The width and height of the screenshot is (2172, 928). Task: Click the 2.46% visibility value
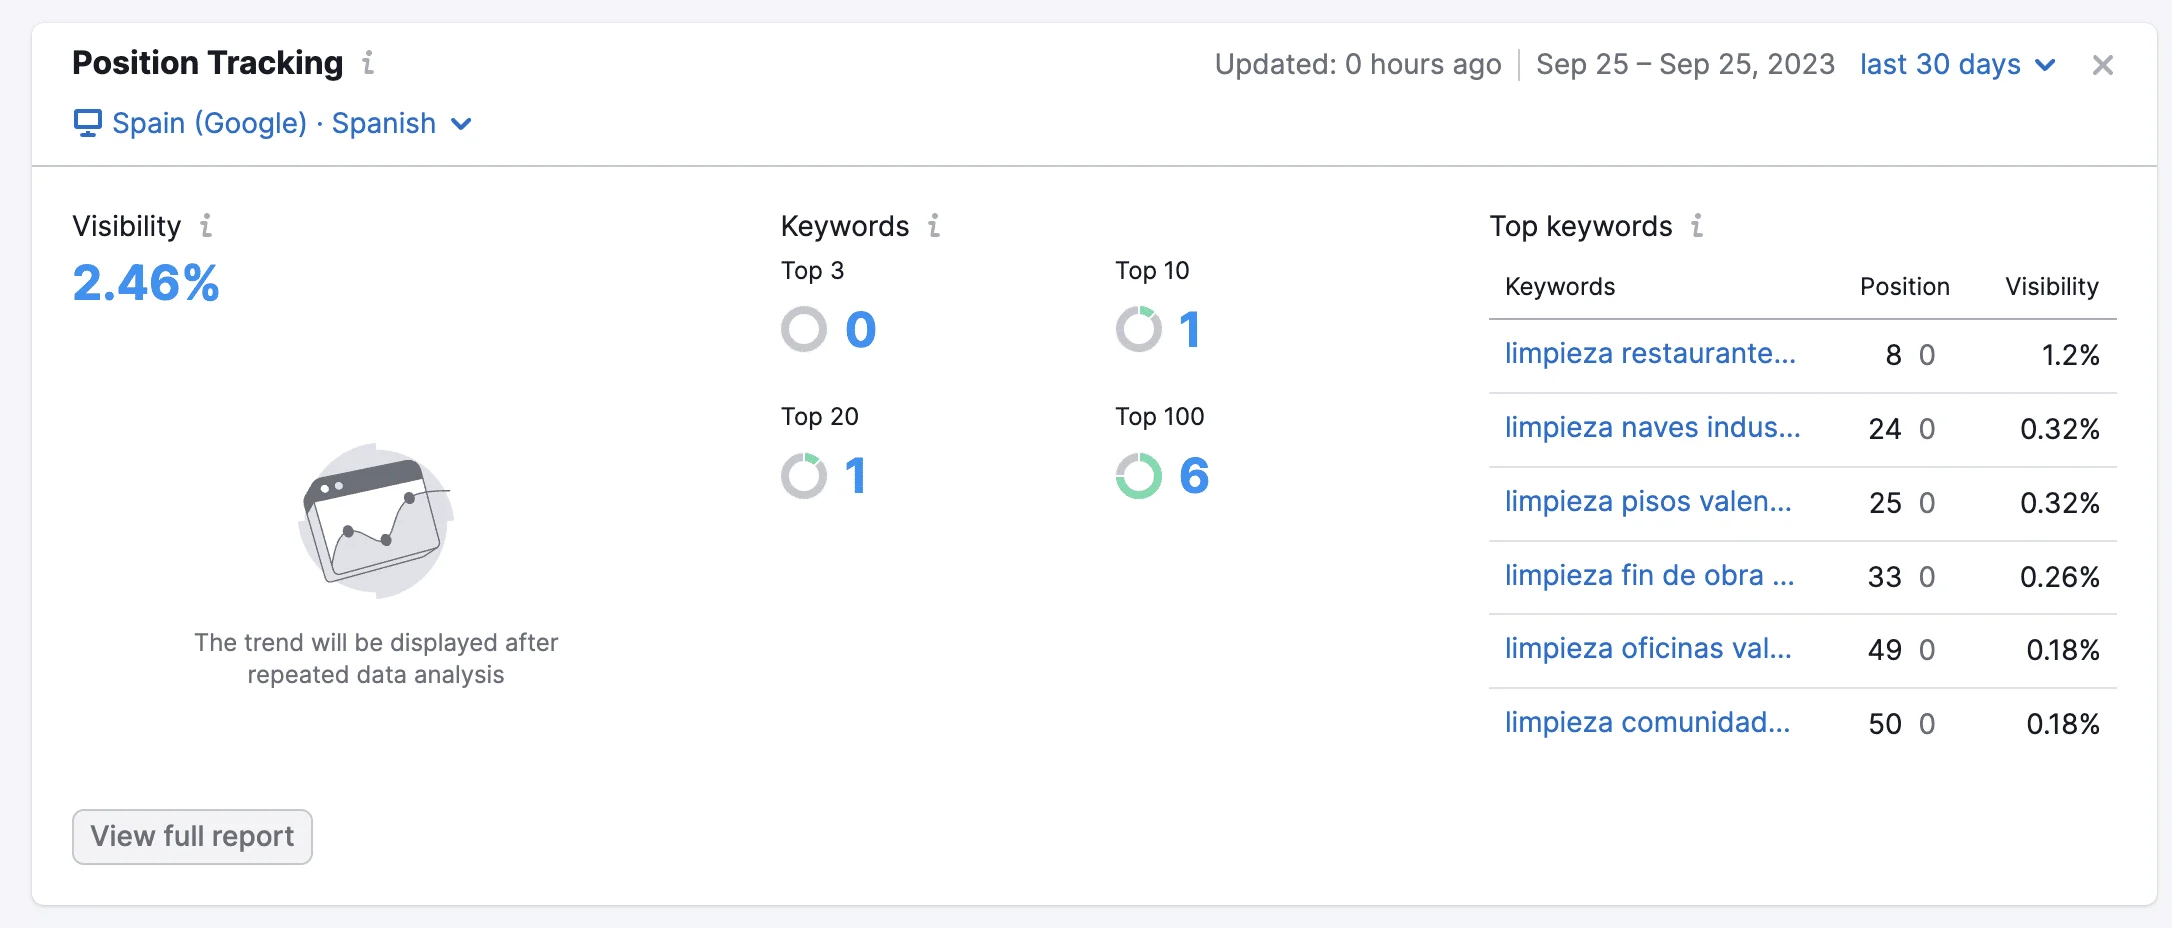(x=146, y=283)
